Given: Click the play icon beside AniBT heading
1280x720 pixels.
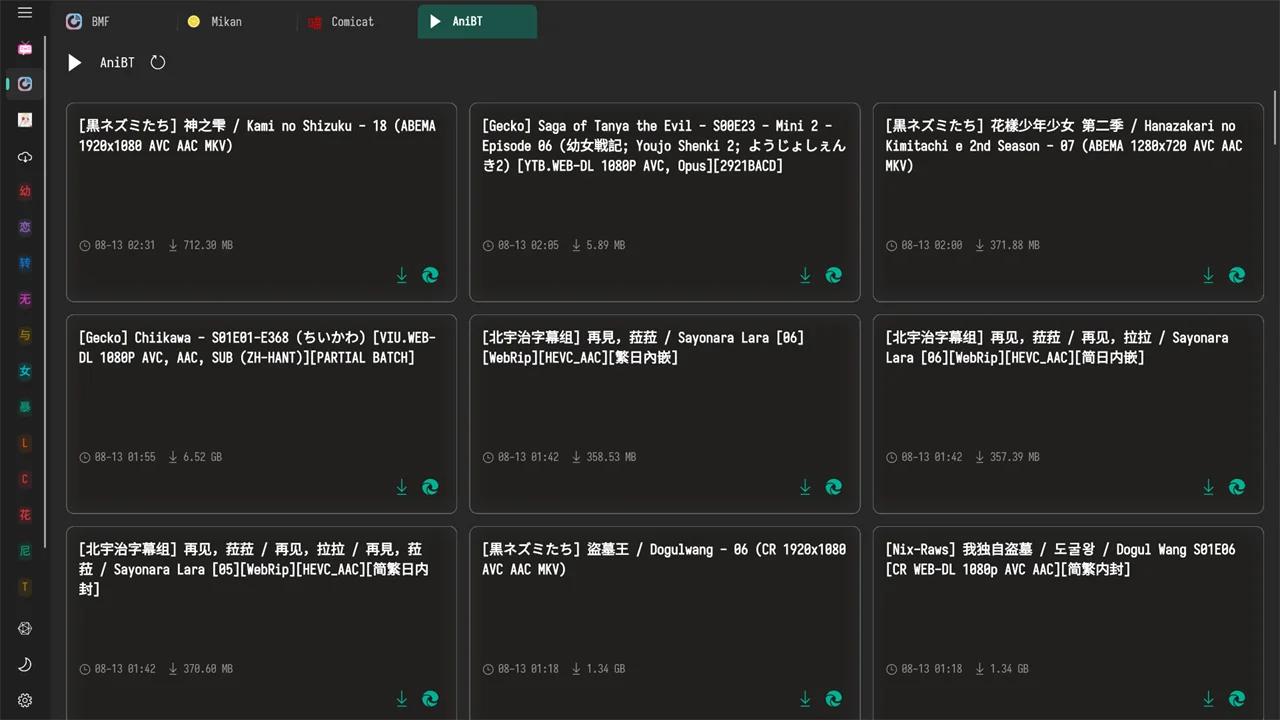Looking at the screenshot, I should click(x=74, y=63).
